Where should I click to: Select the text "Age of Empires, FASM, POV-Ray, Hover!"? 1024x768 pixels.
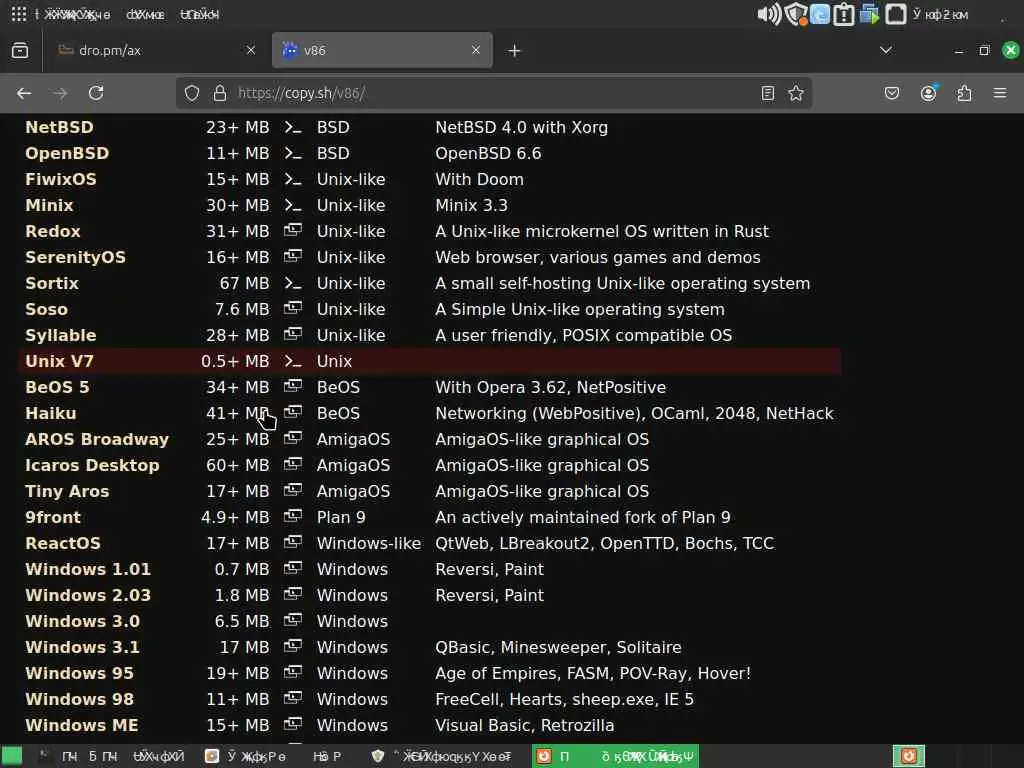(593, 673)
